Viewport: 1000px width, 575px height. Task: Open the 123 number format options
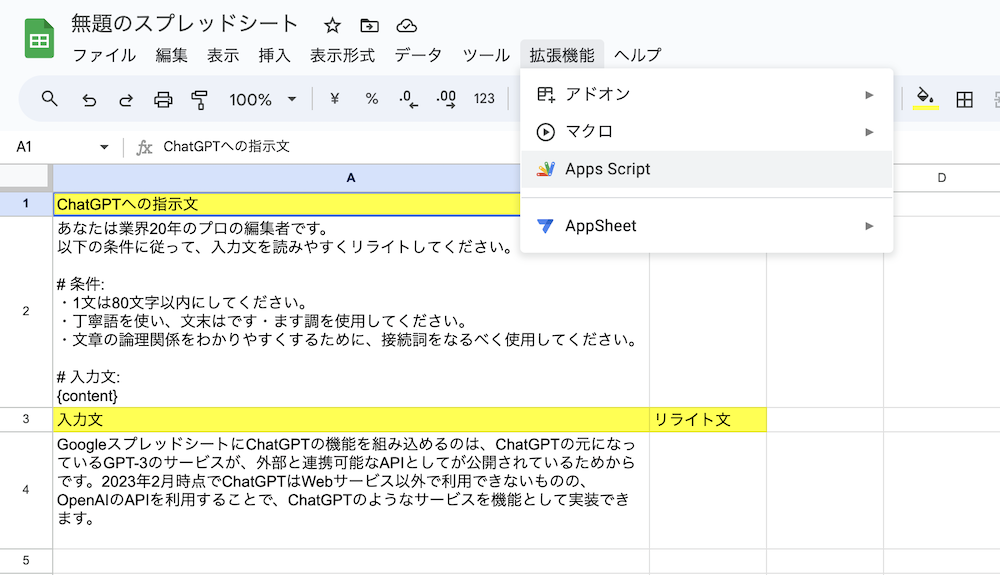click(x=484, y=99)
